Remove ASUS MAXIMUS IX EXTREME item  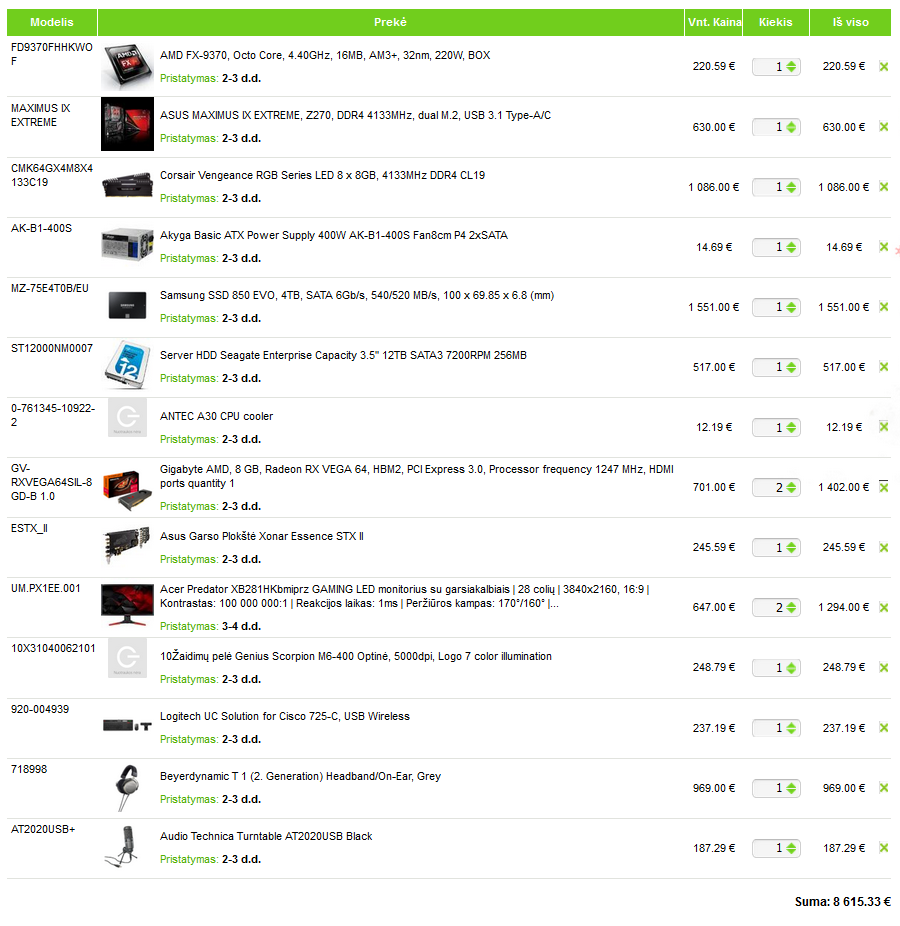(883, 127)
